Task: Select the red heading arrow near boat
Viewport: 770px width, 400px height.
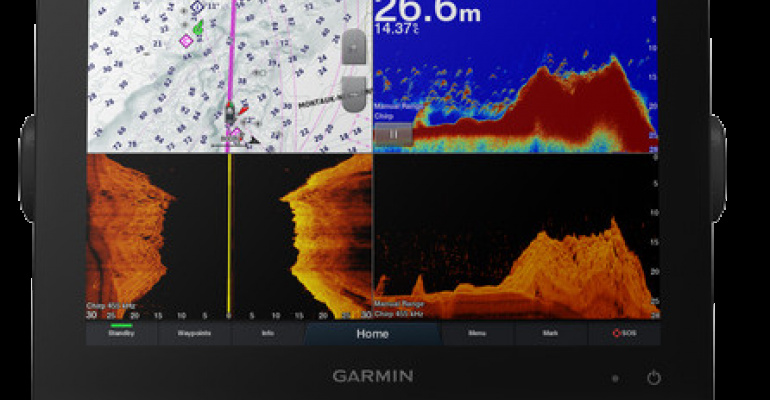Action: (x=244, y=111)
